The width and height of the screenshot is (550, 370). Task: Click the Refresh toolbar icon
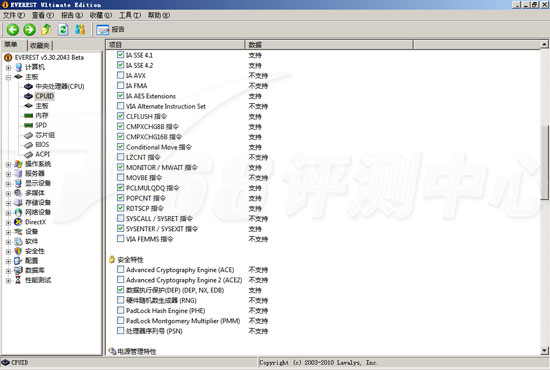[63, 29]
